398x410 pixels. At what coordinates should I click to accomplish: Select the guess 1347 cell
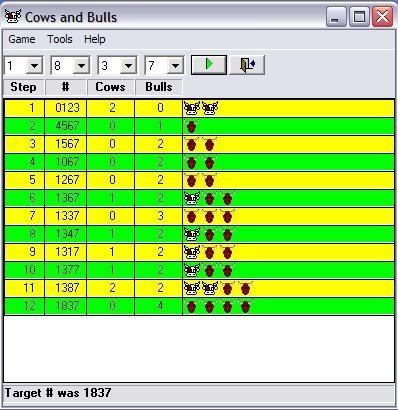66,234
